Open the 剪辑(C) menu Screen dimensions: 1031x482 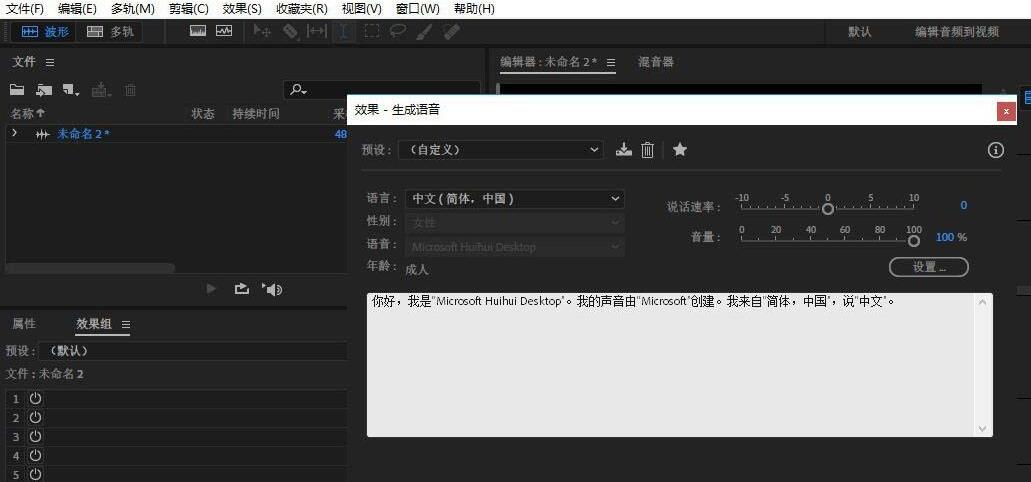pos(188,9)
